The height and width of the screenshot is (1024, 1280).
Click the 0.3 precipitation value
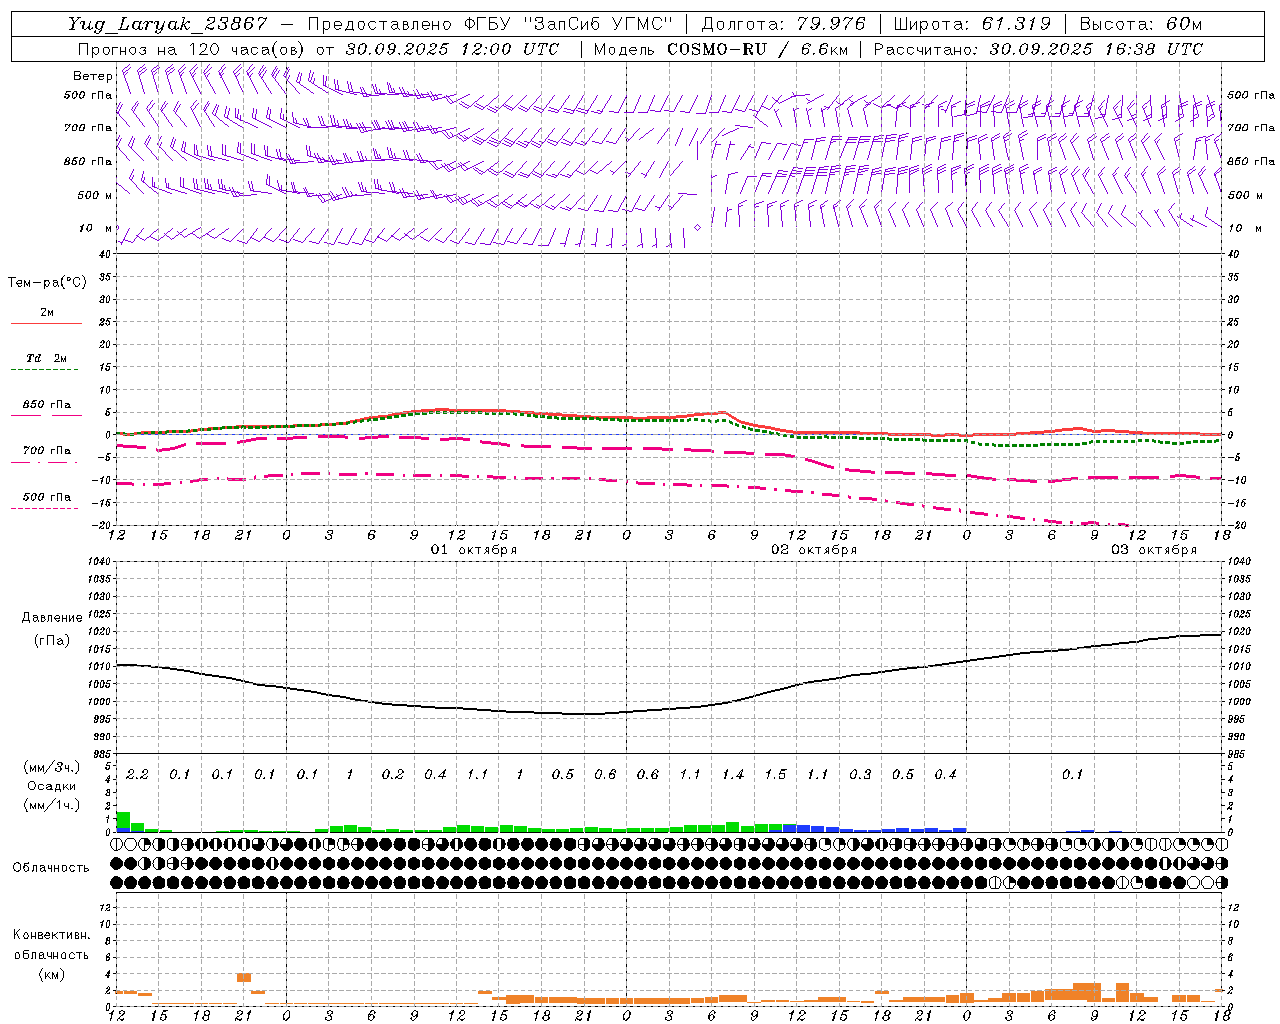click(x=860, y=775)
